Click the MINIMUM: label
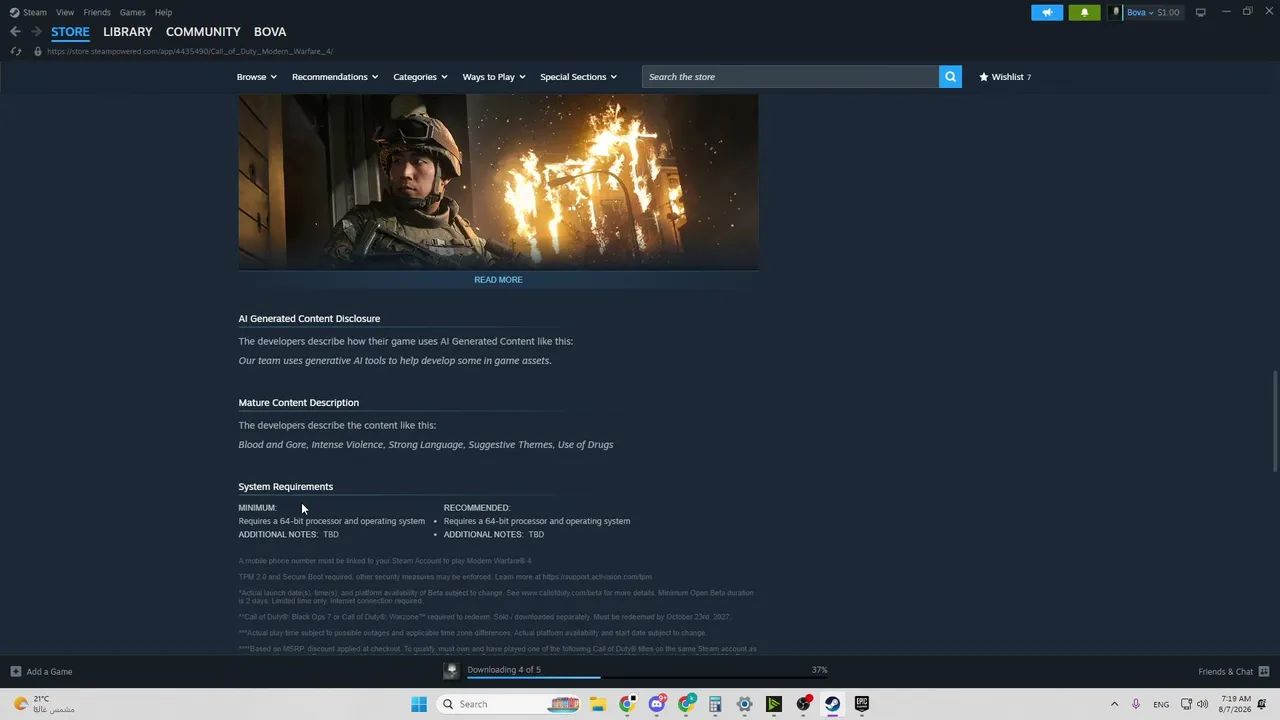1280x720 pixels. [257, 508]
